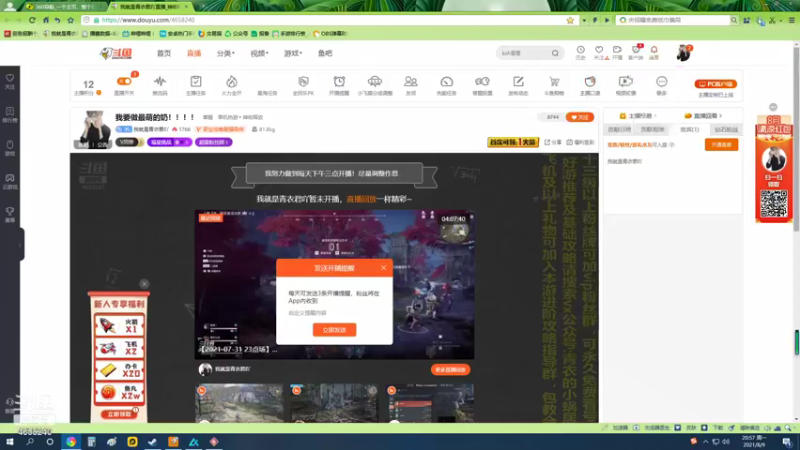
Task: Open the 视频投稿 video upload icon
Action: [x=626, y=81]
